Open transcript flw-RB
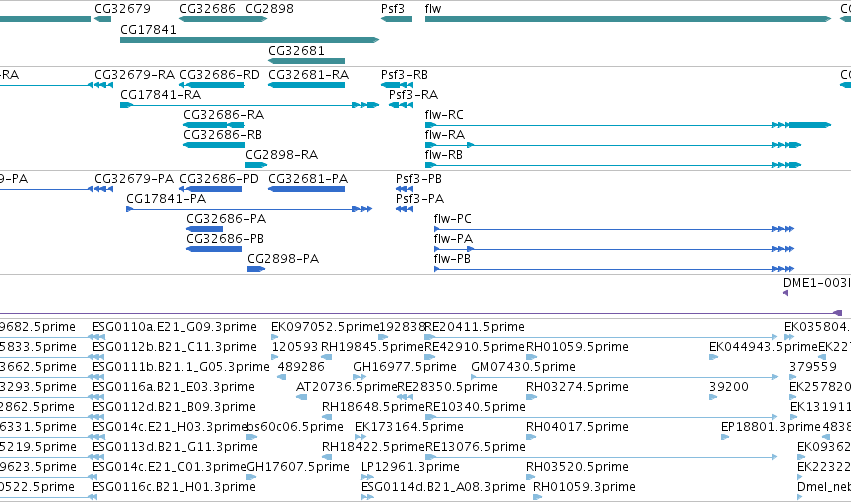 [443, 155]
